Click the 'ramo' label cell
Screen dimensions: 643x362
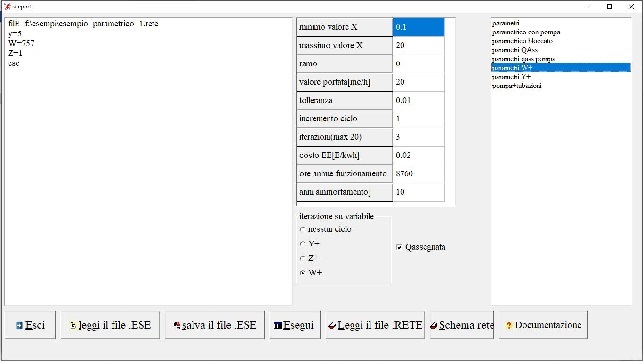[344, 64]
